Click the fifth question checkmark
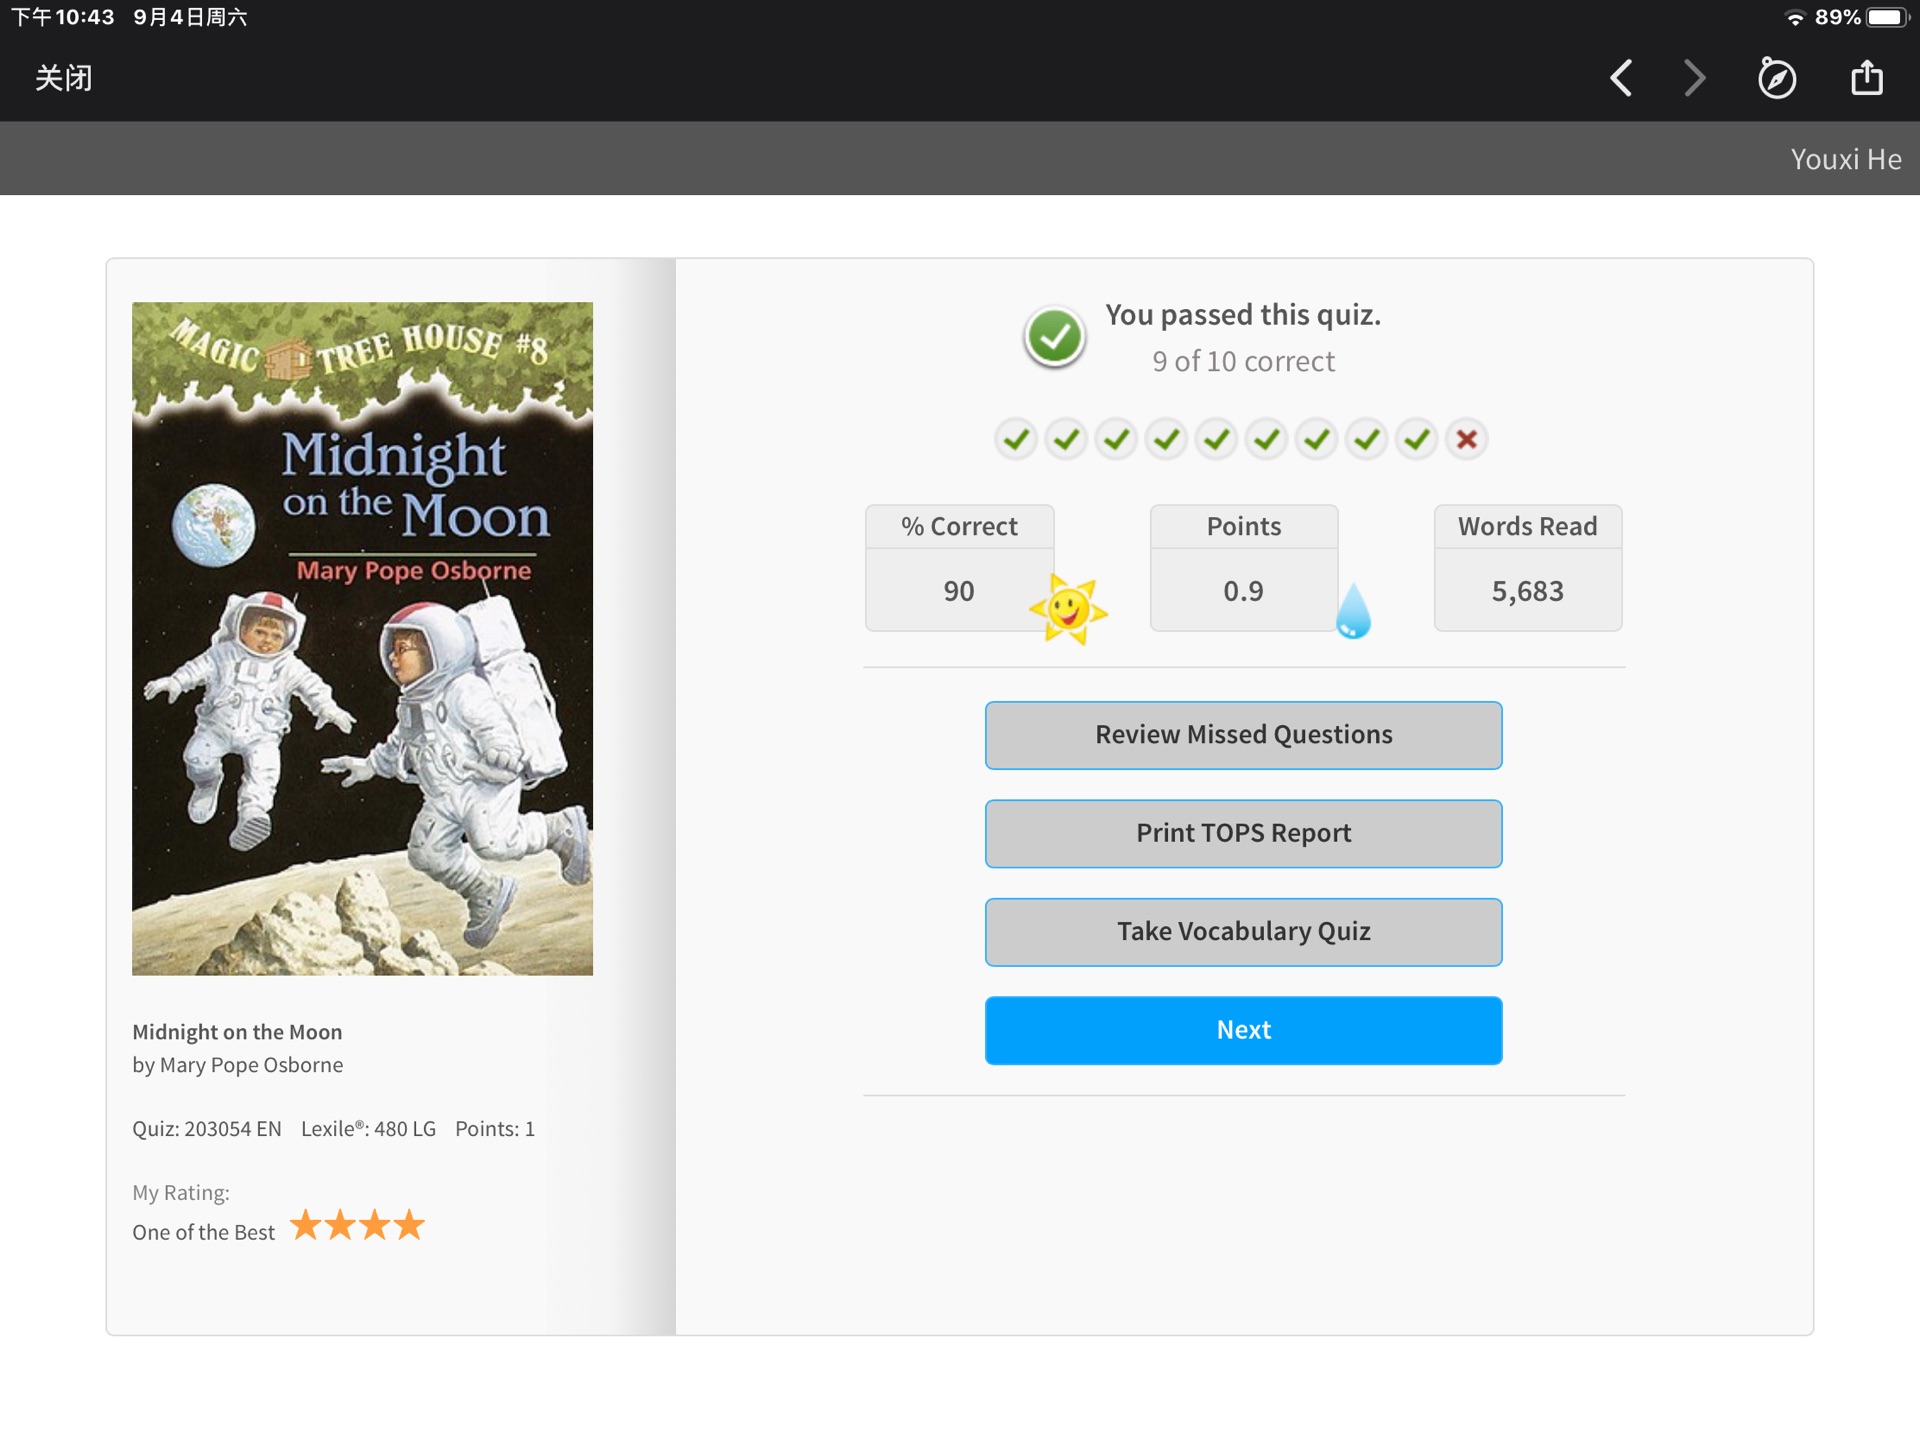1920x1440 pixels. [1216, 439]
